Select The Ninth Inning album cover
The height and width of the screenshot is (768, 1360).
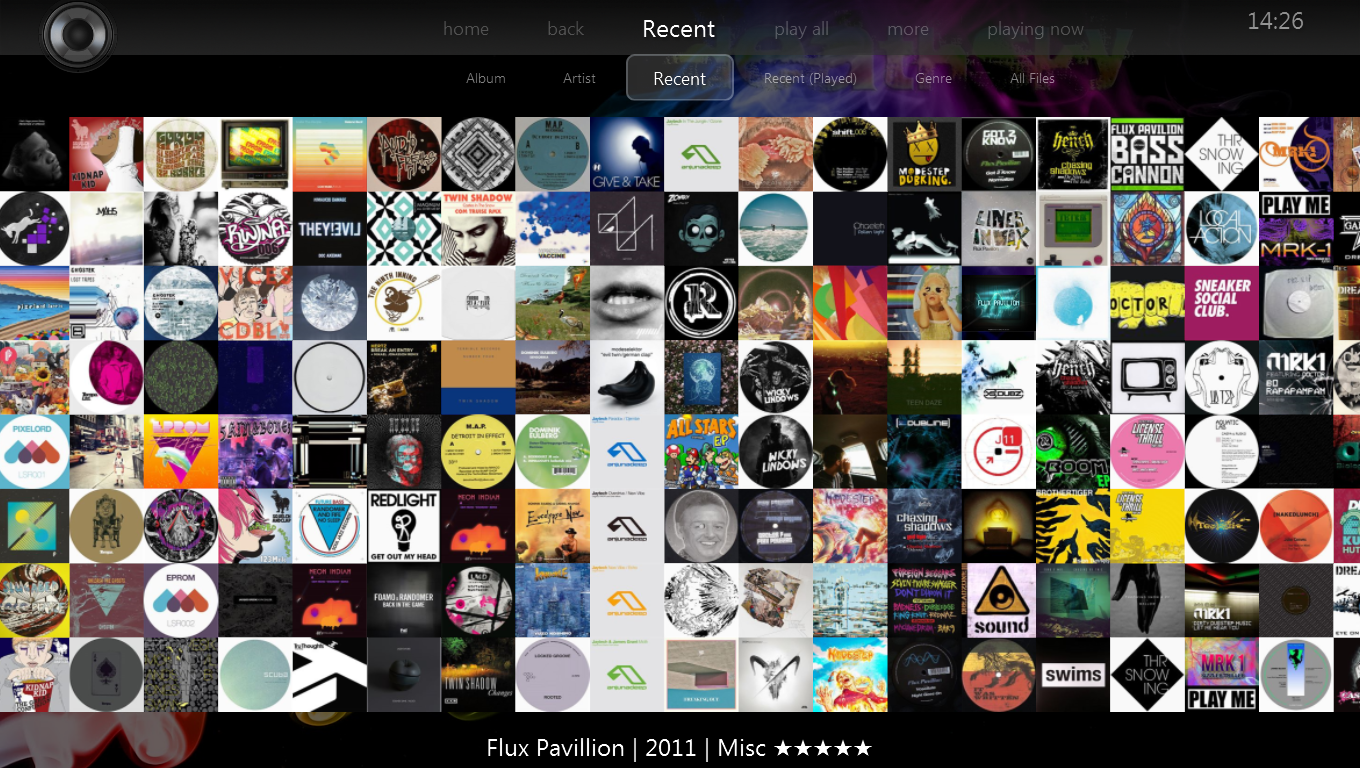[x=403, y=303]
